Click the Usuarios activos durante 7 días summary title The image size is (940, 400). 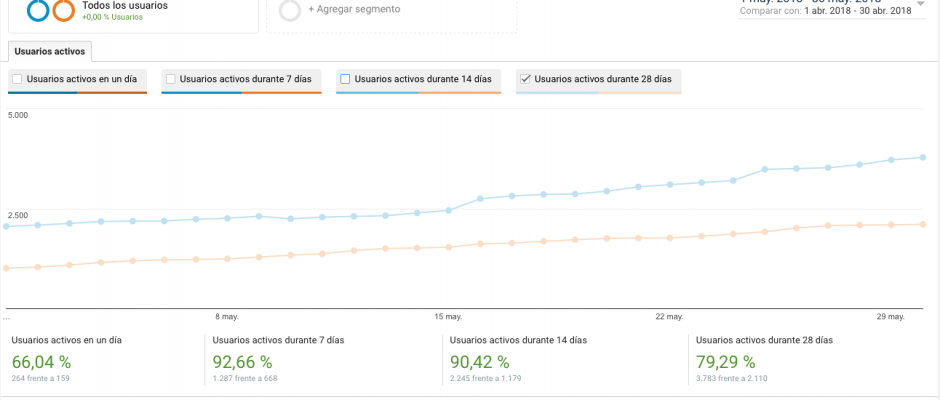(278, 340)
